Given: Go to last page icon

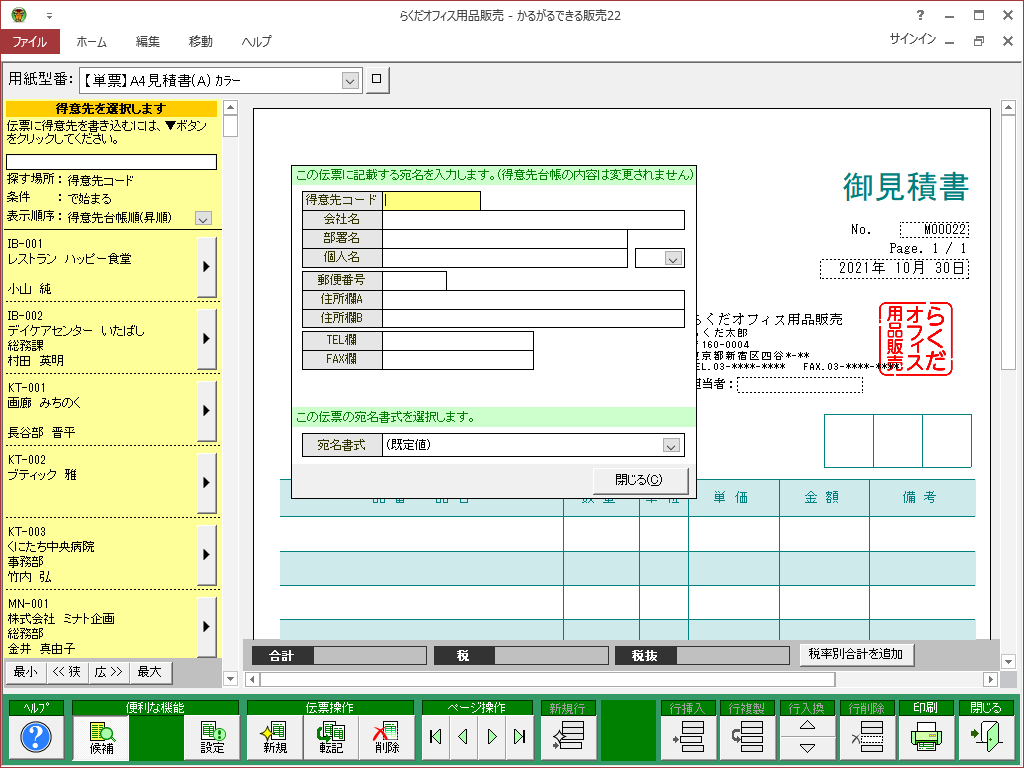Looking at the screenshot, I should tap(520, 737).
